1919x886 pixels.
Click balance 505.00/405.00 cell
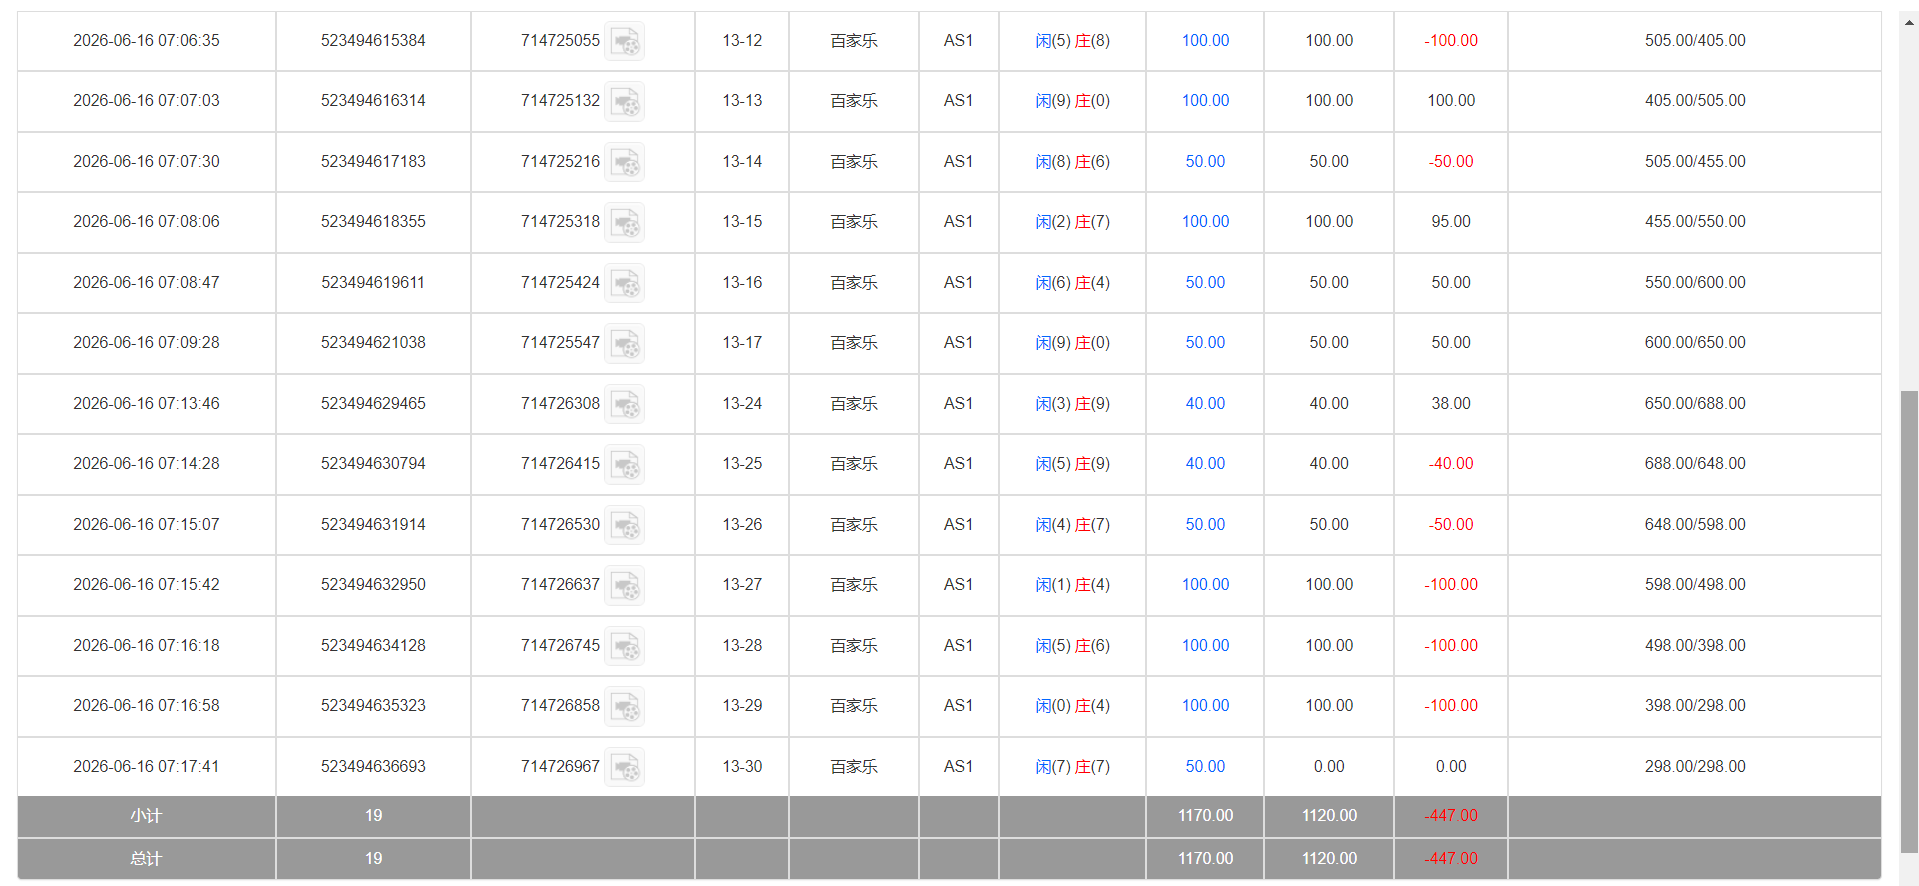click(x=1695, y=41)
